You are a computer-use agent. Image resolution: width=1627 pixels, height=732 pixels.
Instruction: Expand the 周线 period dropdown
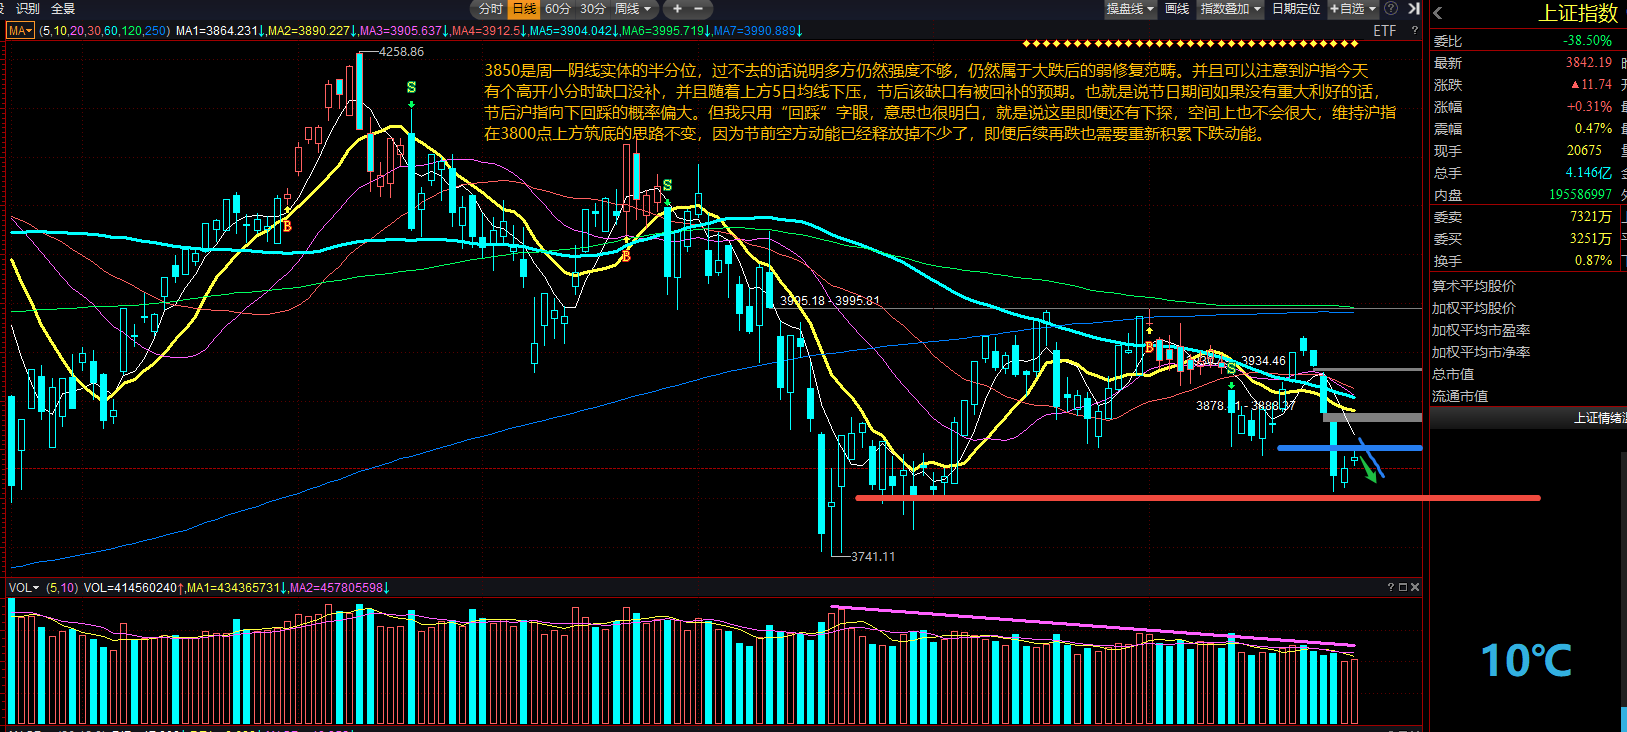click(633, 8)
